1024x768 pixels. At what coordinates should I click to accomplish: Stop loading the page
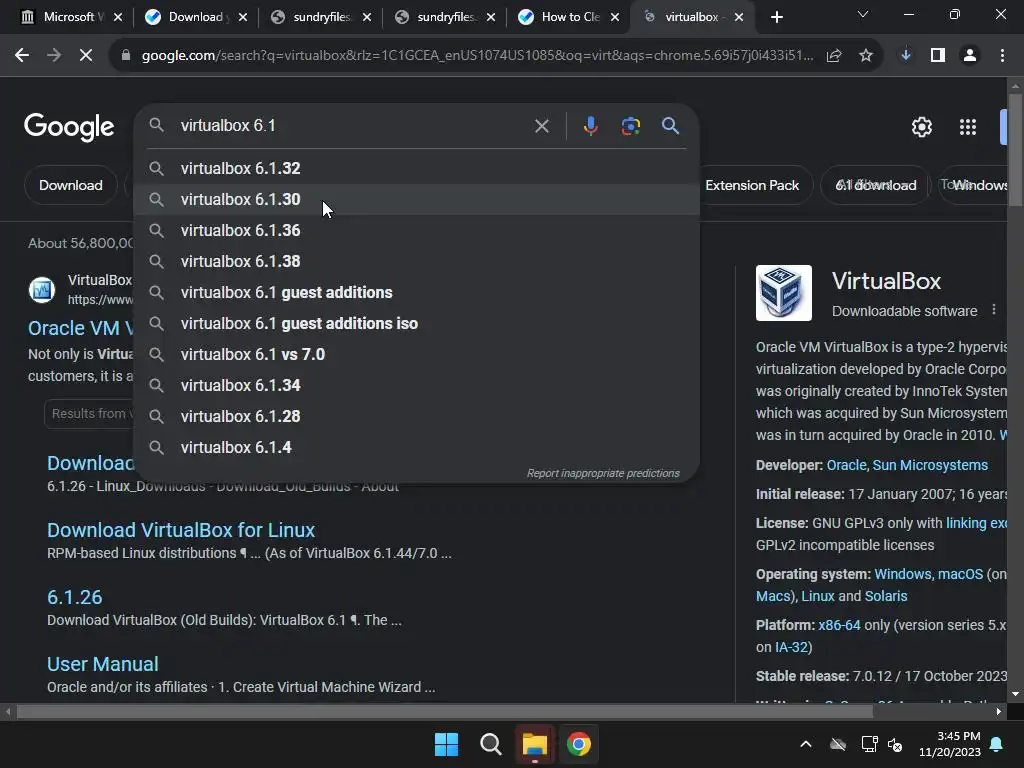click(86, 56)
